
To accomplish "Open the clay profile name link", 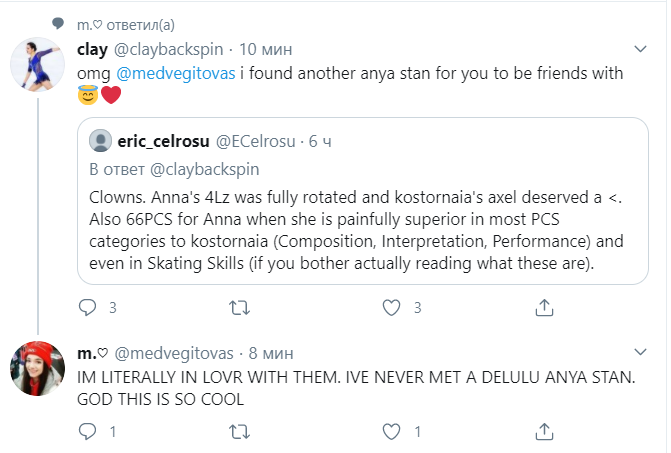I will (90, 48).
